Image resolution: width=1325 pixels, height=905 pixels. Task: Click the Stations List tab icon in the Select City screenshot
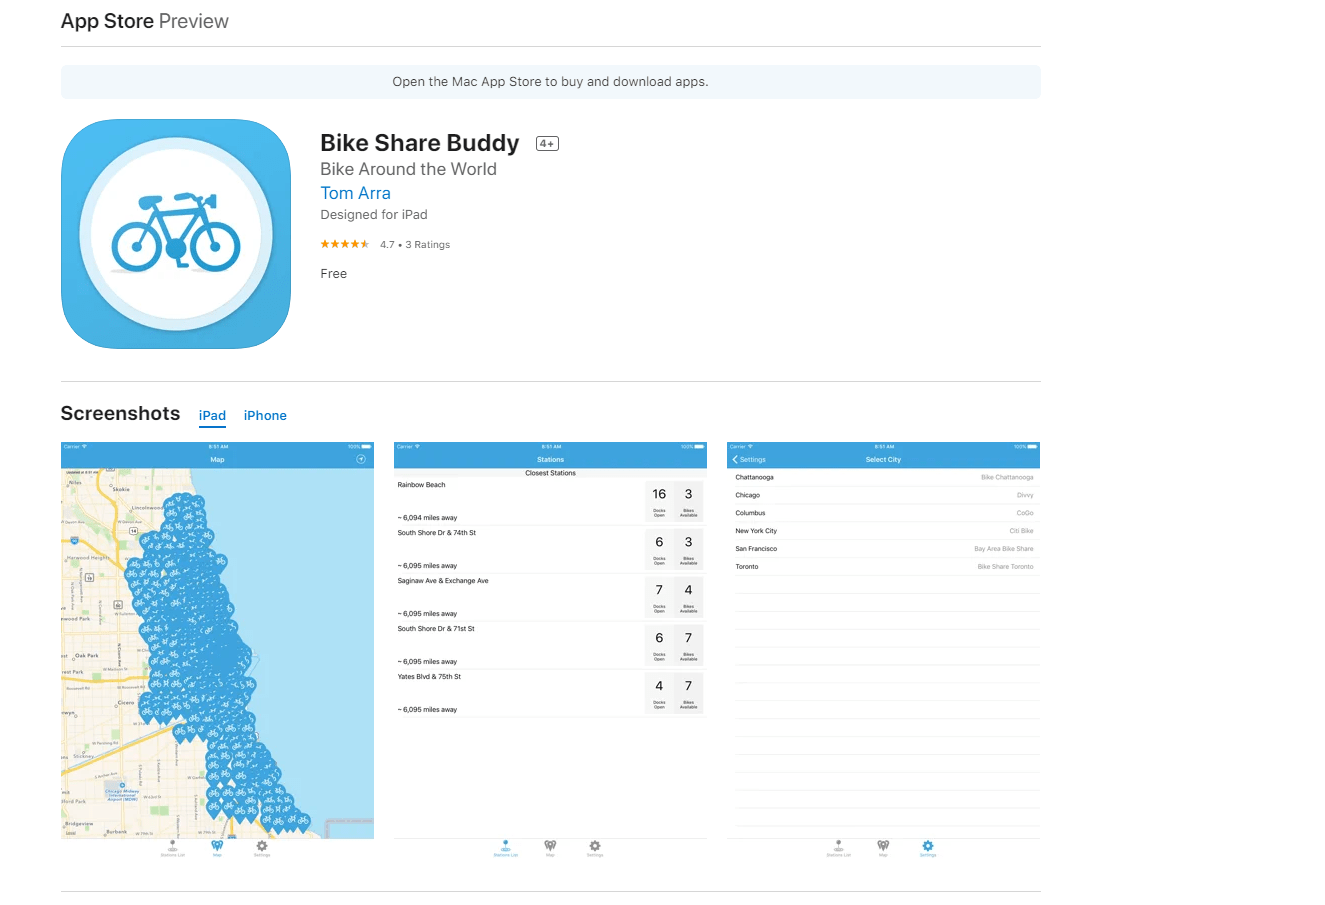[839, 847]
